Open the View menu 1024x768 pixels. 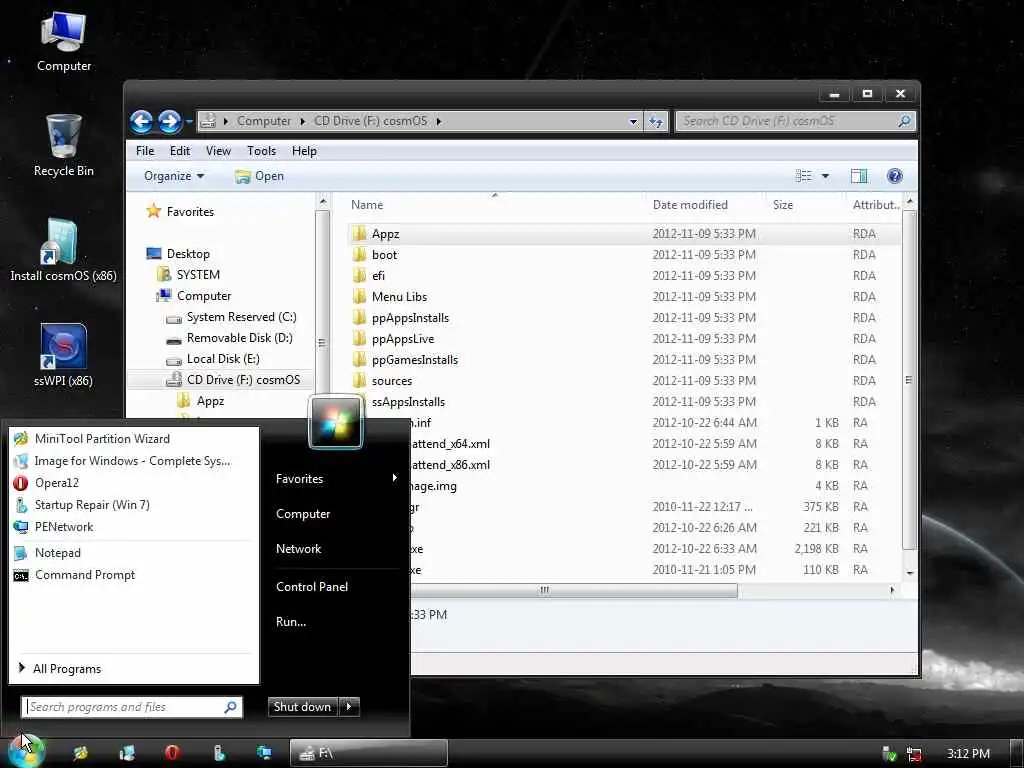coord(218,151)
